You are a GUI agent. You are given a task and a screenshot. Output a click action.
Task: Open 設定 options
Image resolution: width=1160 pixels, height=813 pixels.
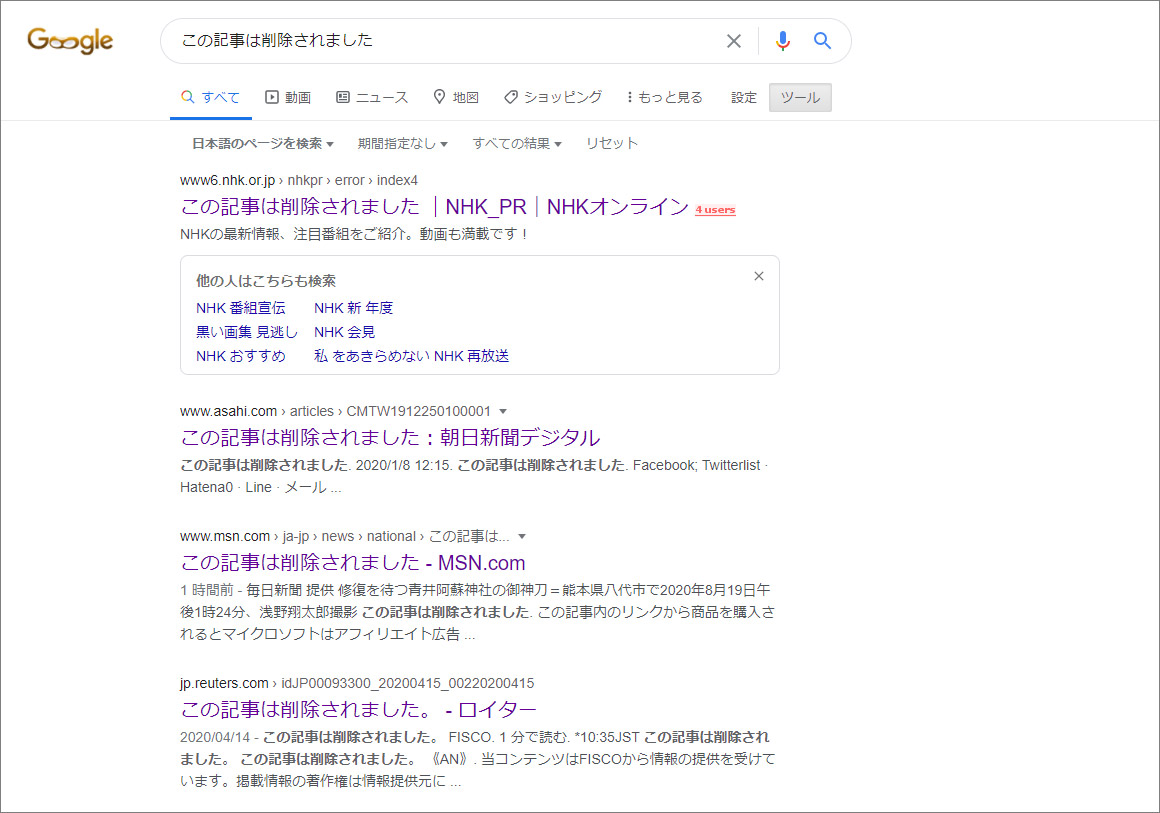tap(743, 98)
